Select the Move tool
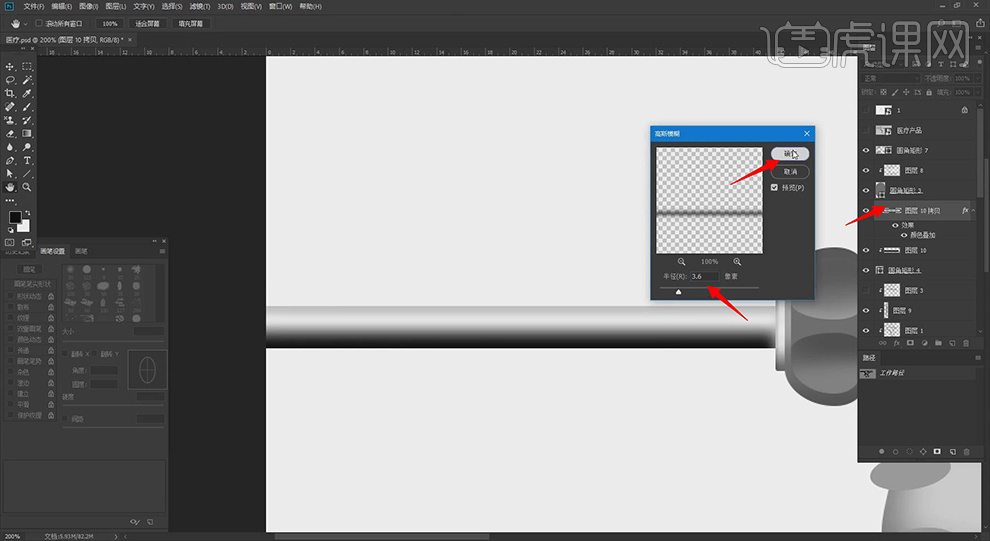 click(x=9, y=66)
